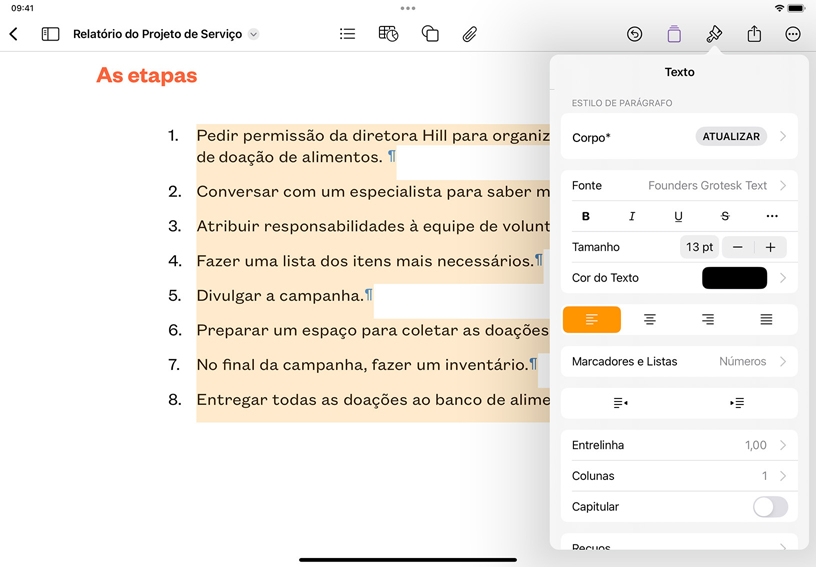Apply underline formatting
816x567 pixels.
pos(678,216)
